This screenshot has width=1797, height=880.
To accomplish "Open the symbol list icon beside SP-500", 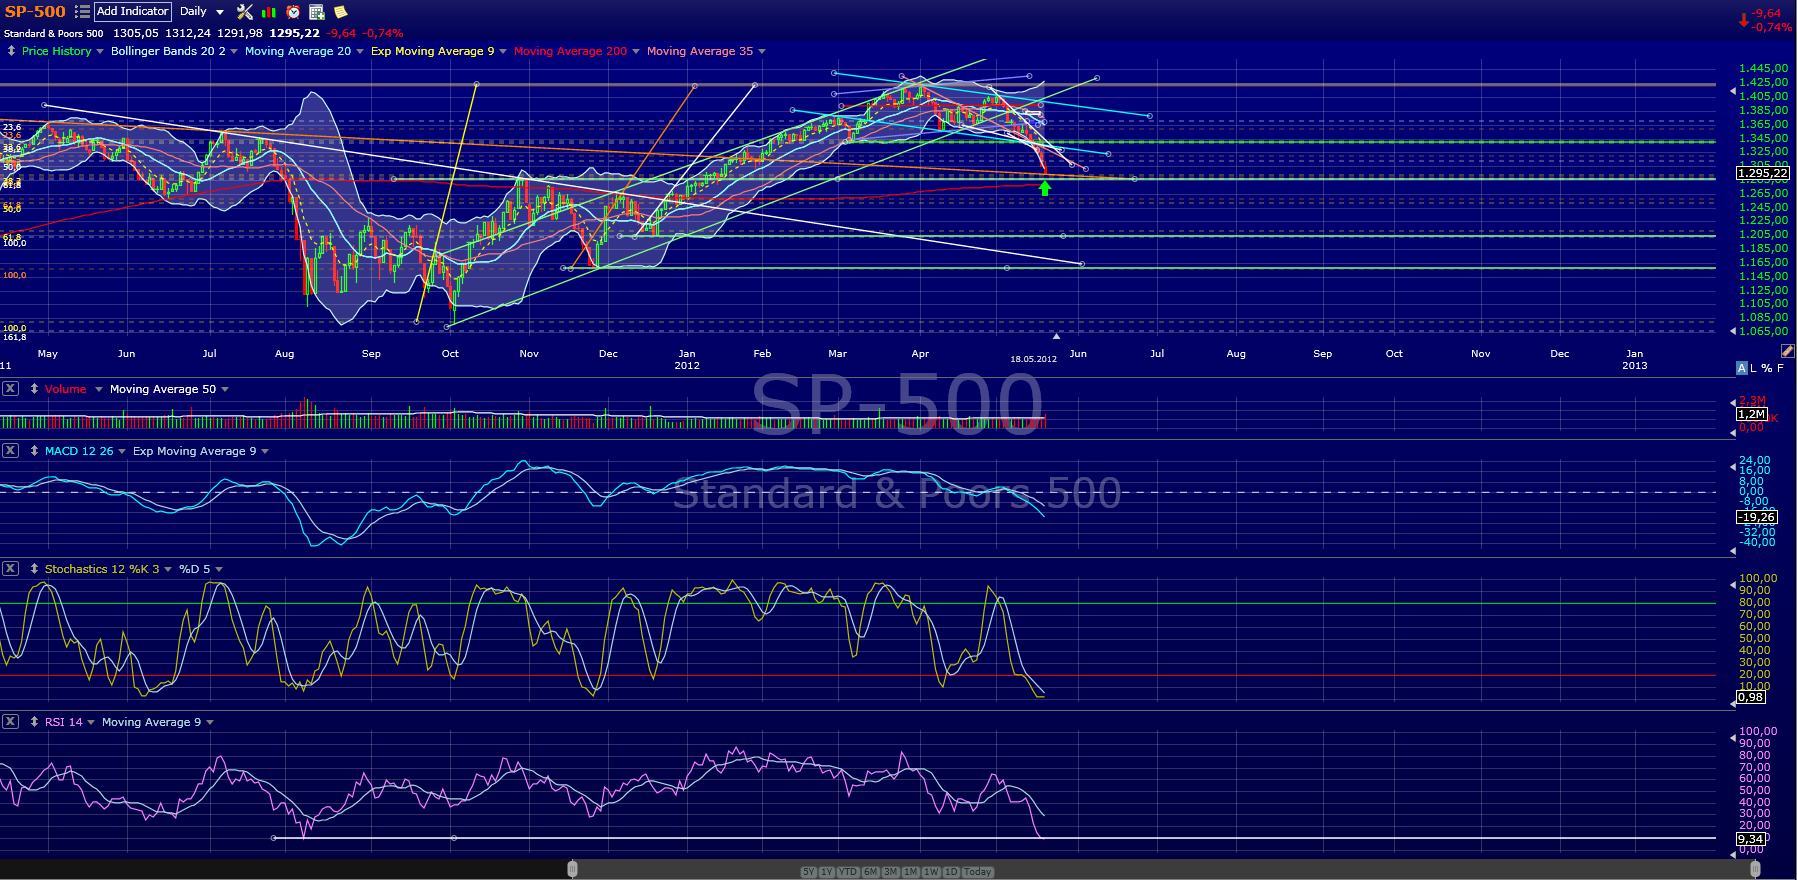I will 82,12.
